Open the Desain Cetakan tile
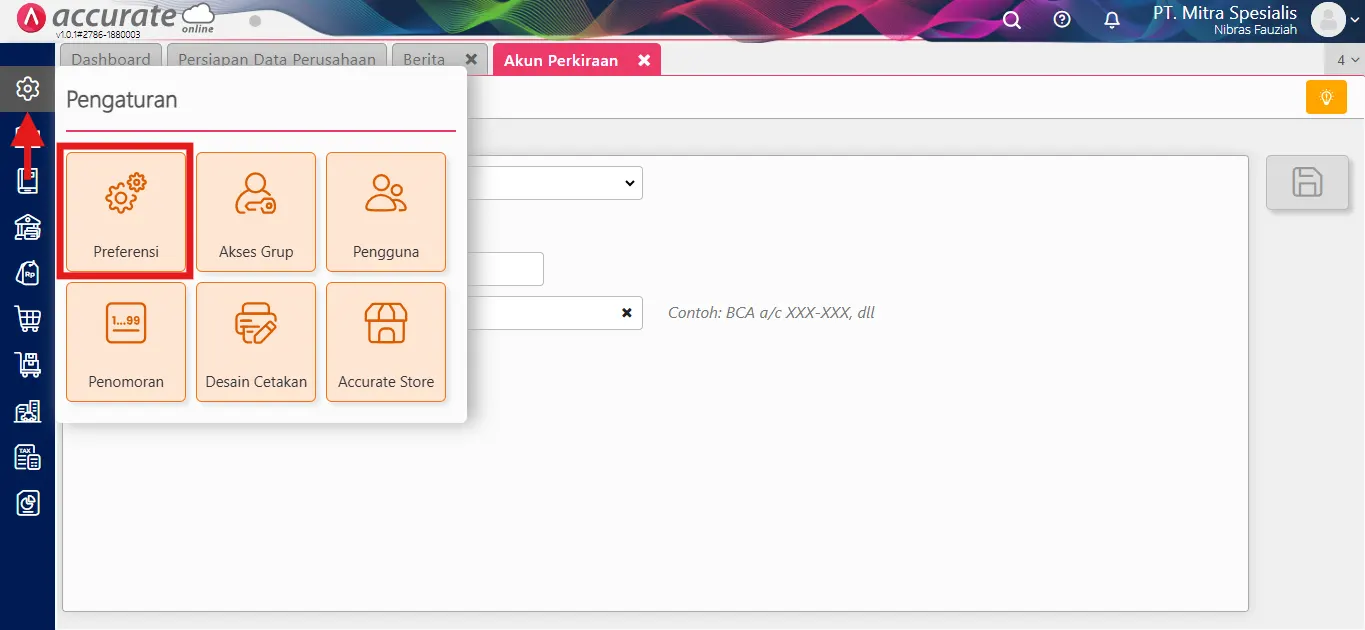 coord(256,342)
